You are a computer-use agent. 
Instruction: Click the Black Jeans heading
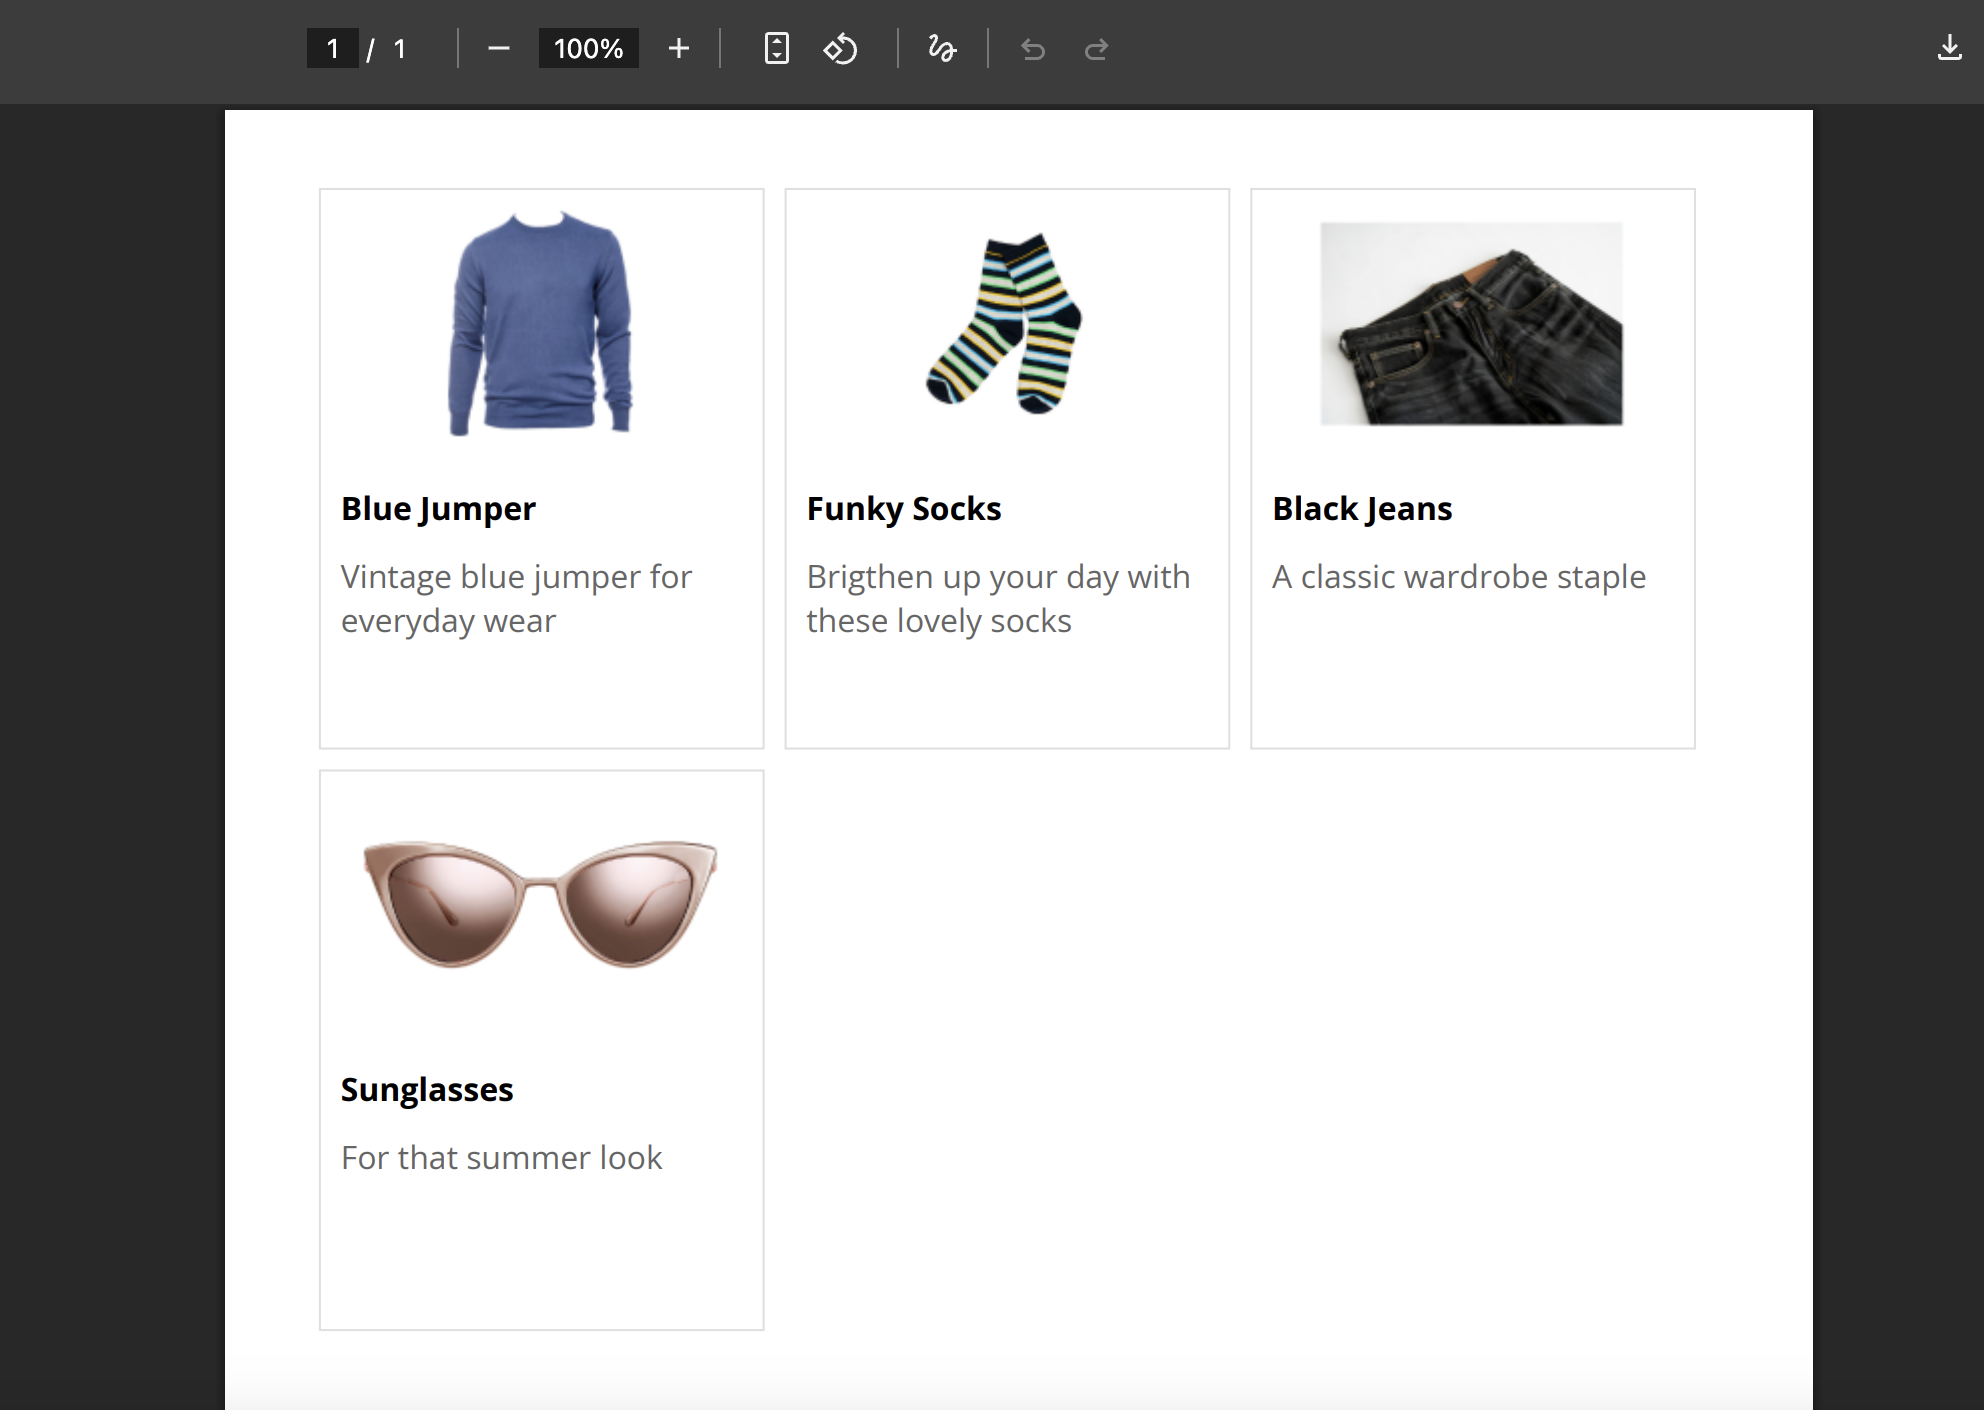[x=1362, y=509]
